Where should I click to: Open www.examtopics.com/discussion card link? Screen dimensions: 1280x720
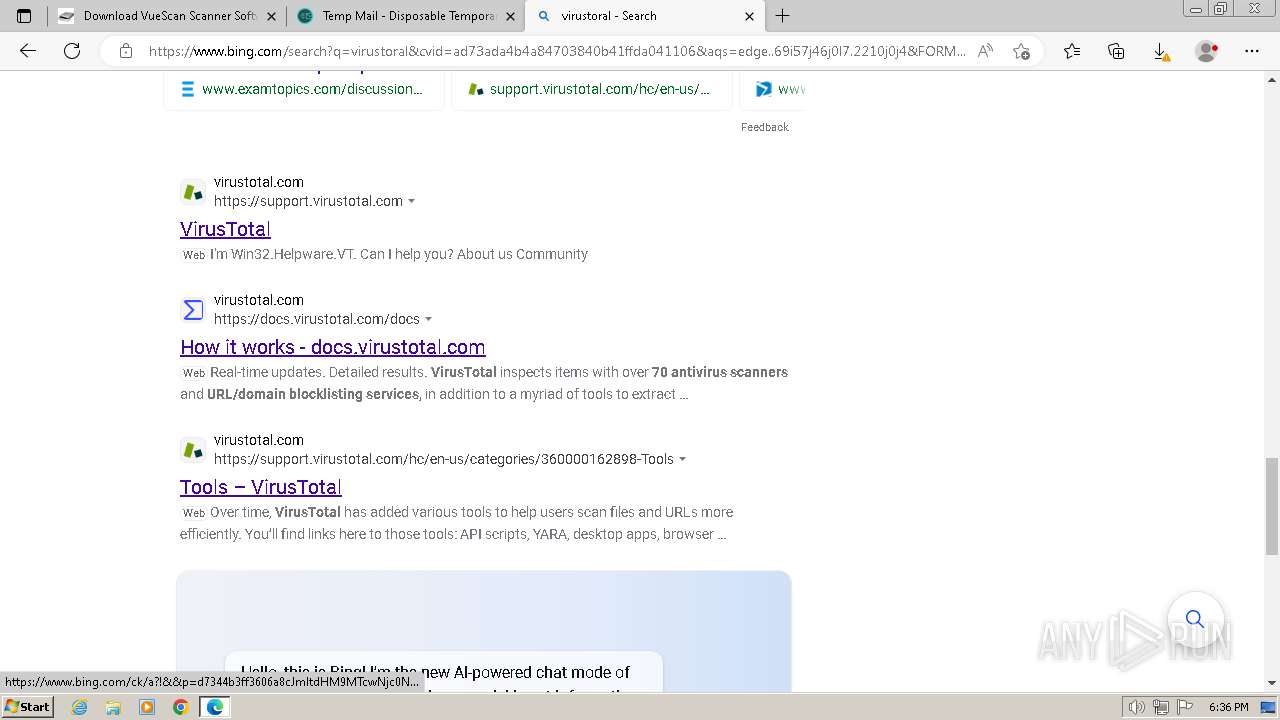pyautogui.click(x=312, y=89)
